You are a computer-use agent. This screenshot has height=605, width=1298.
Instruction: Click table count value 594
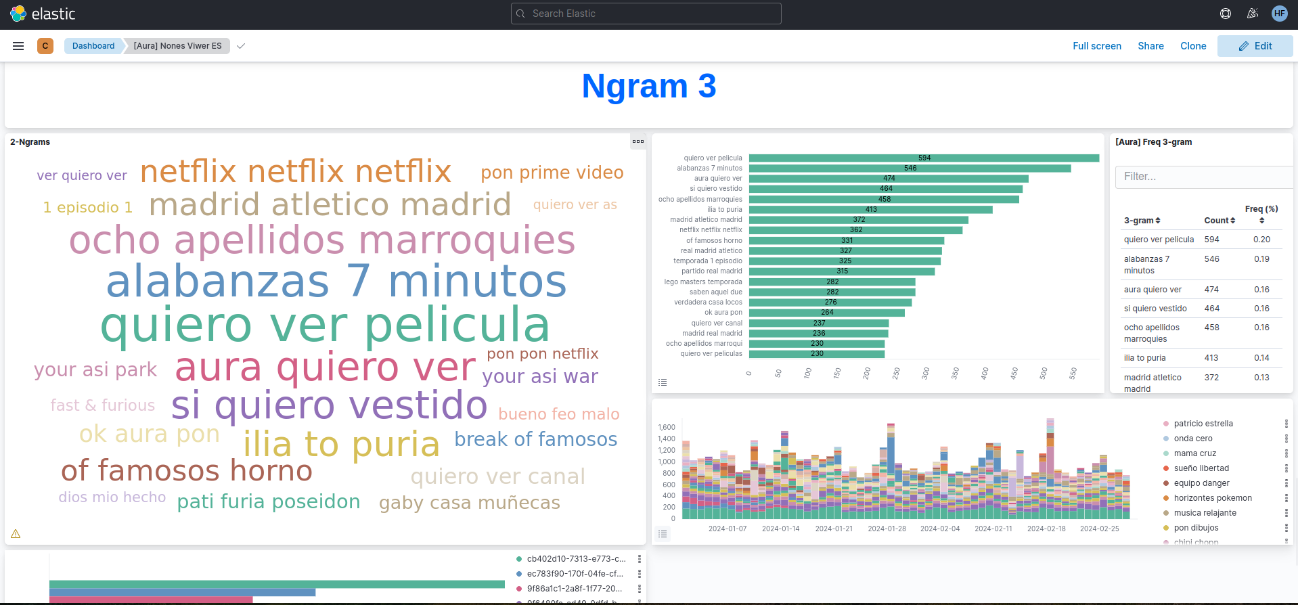(x=1214, y=239)
